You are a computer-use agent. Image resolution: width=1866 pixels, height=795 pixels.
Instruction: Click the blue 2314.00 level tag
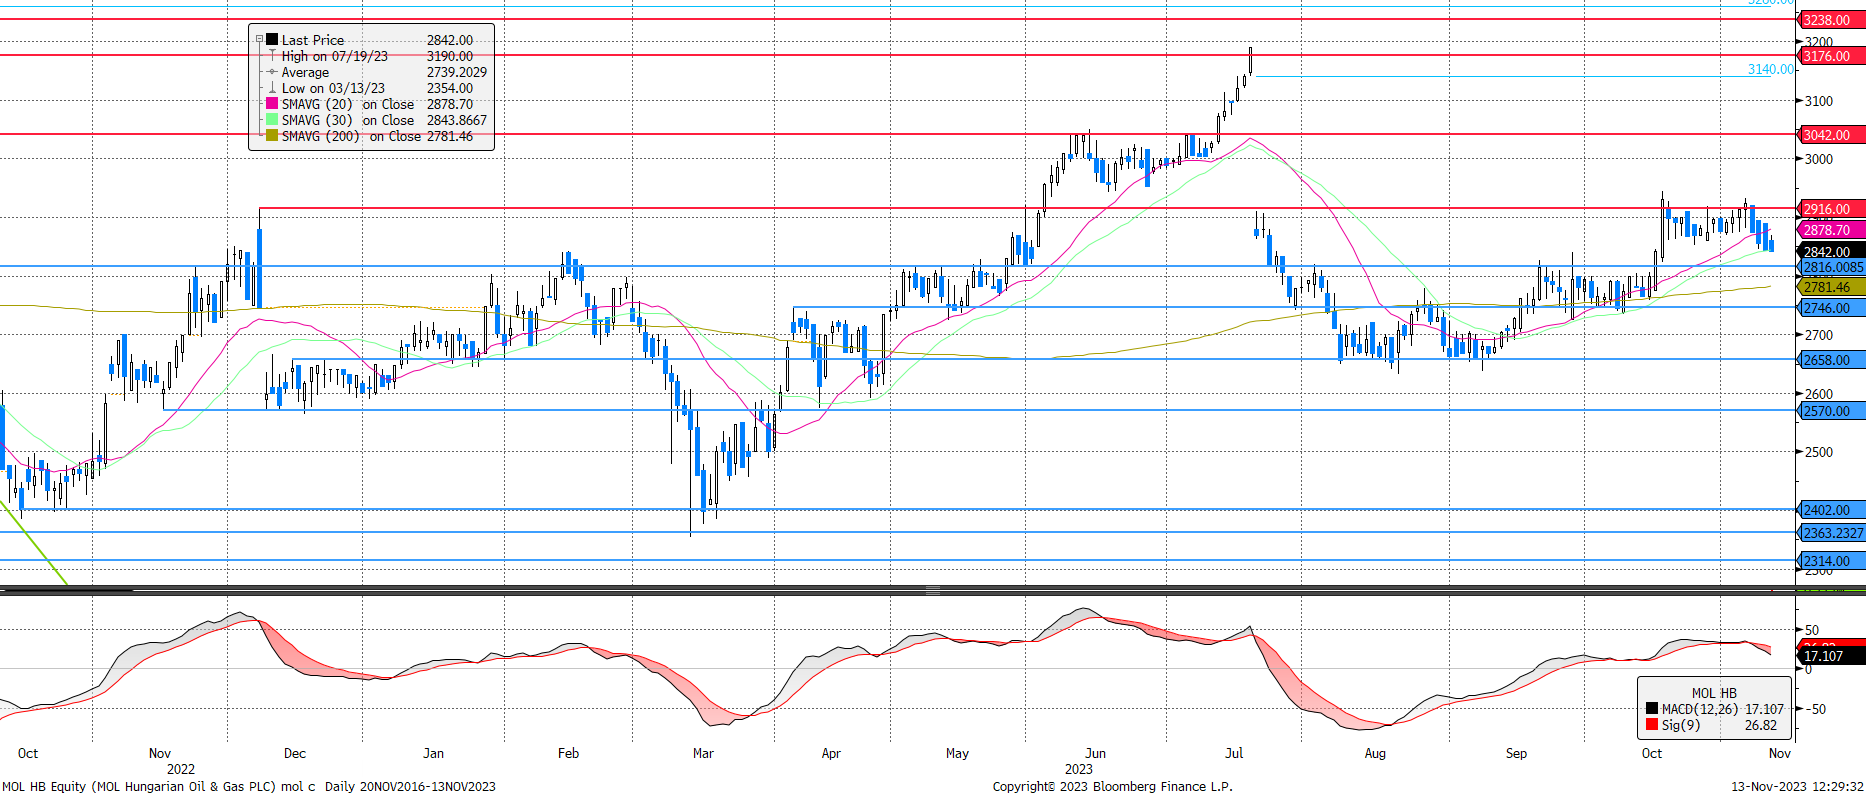(1831, 561)
